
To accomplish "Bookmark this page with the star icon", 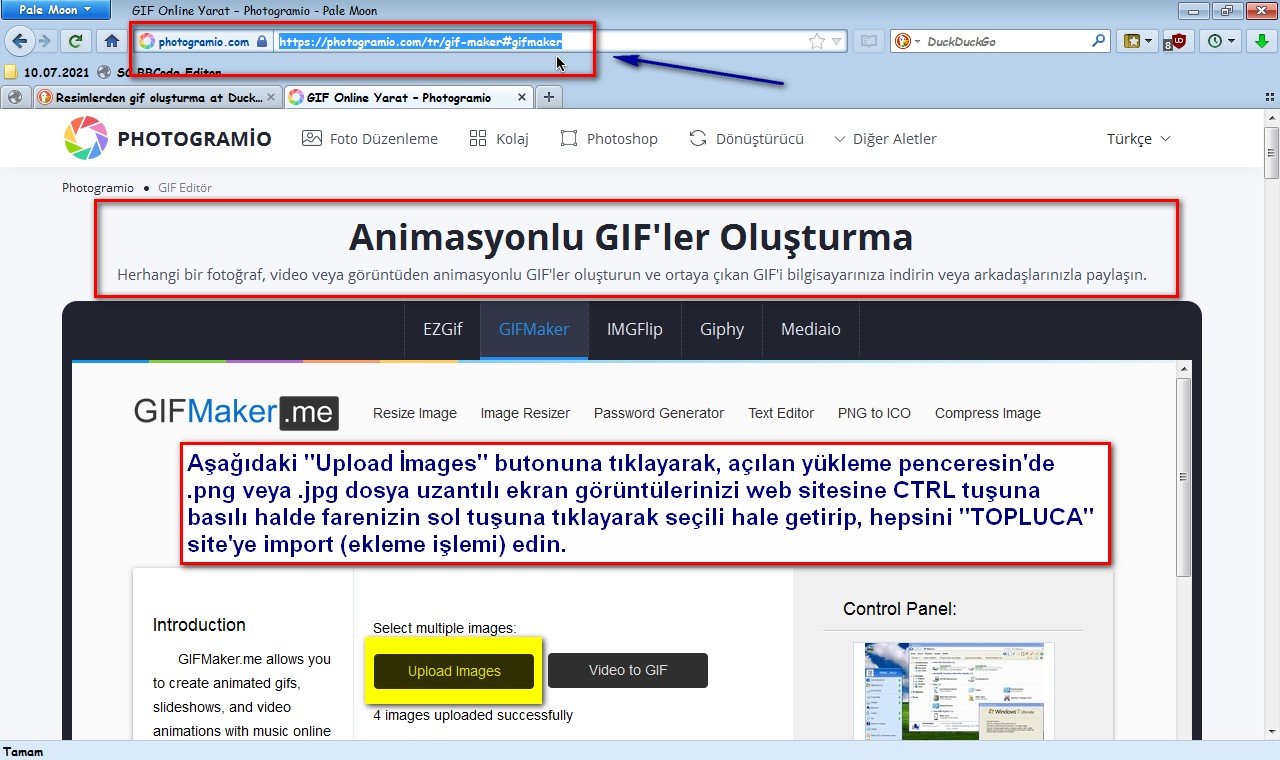I will (x=817, y=41).
